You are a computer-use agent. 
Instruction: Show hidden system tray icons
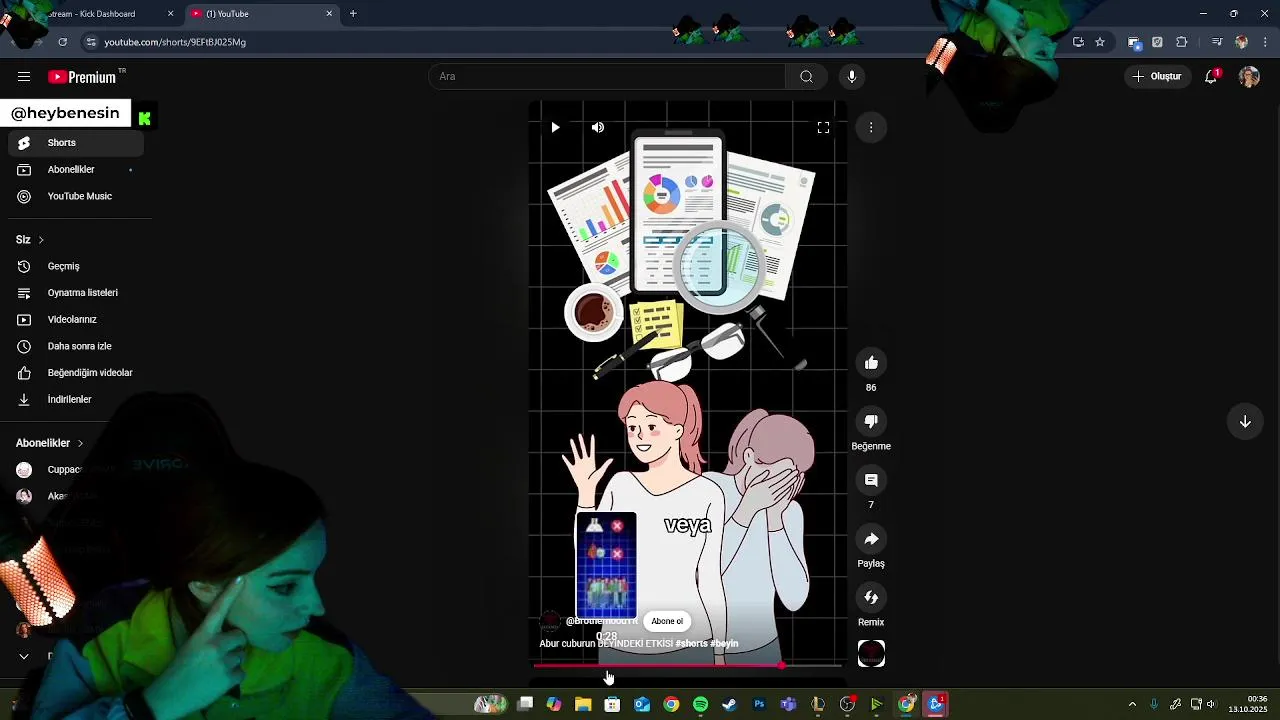(1132, 705)
